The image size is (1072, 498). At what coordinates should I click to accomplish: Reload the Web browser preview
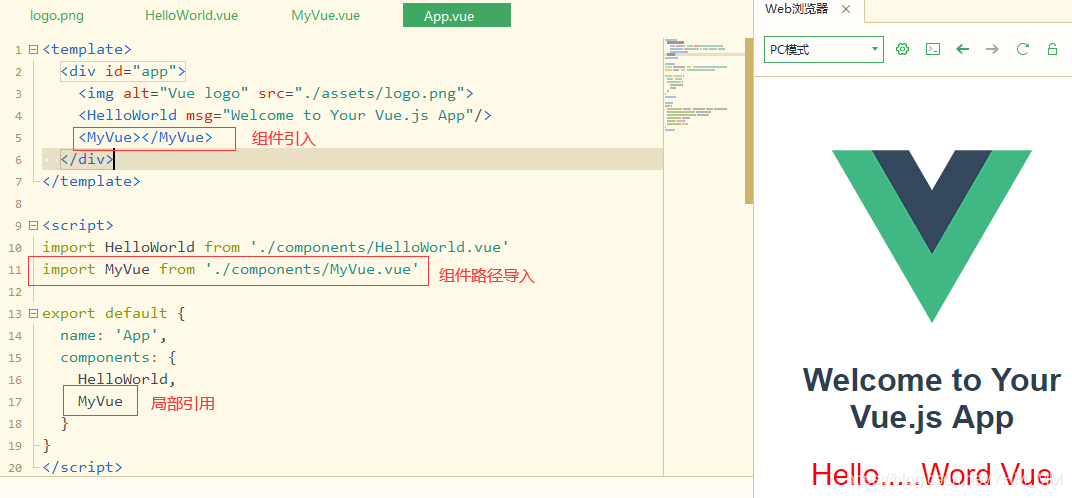click(1023, 49)
